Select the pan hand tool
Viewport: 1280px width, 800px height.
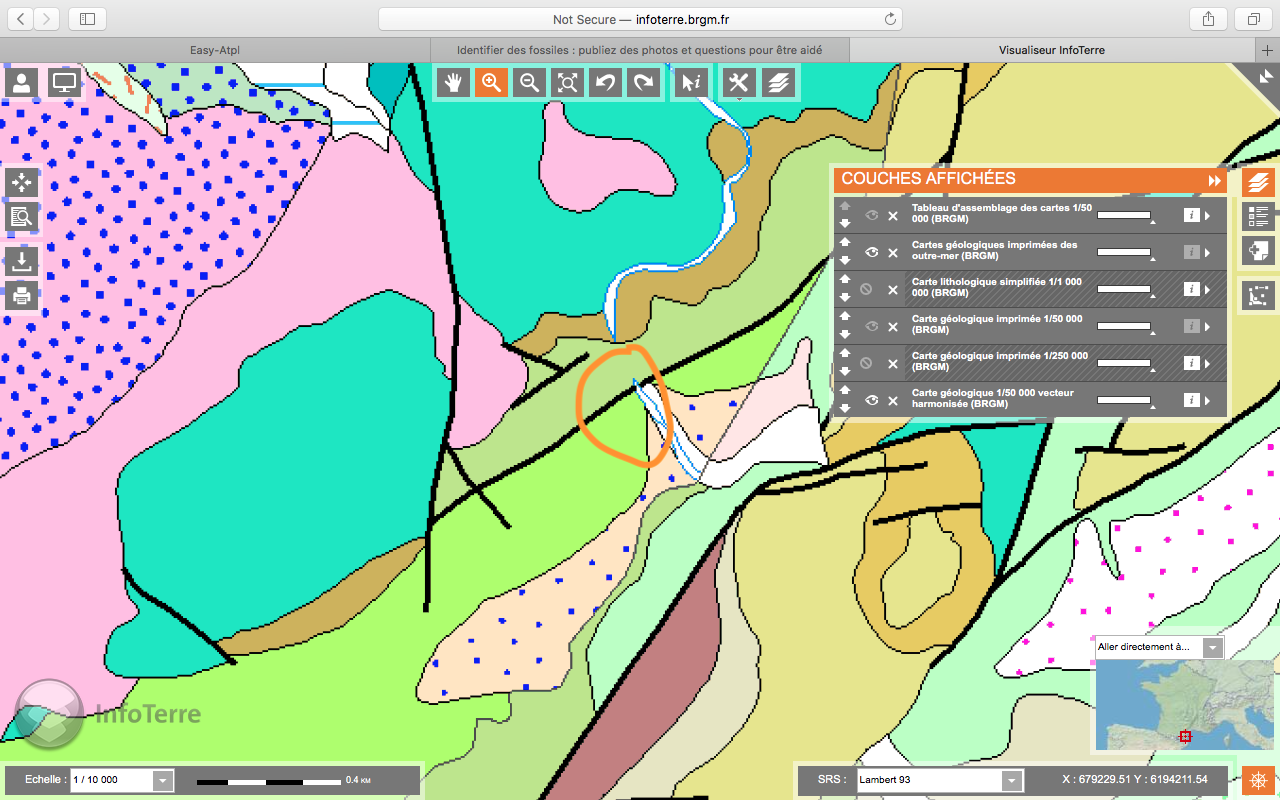453,83
